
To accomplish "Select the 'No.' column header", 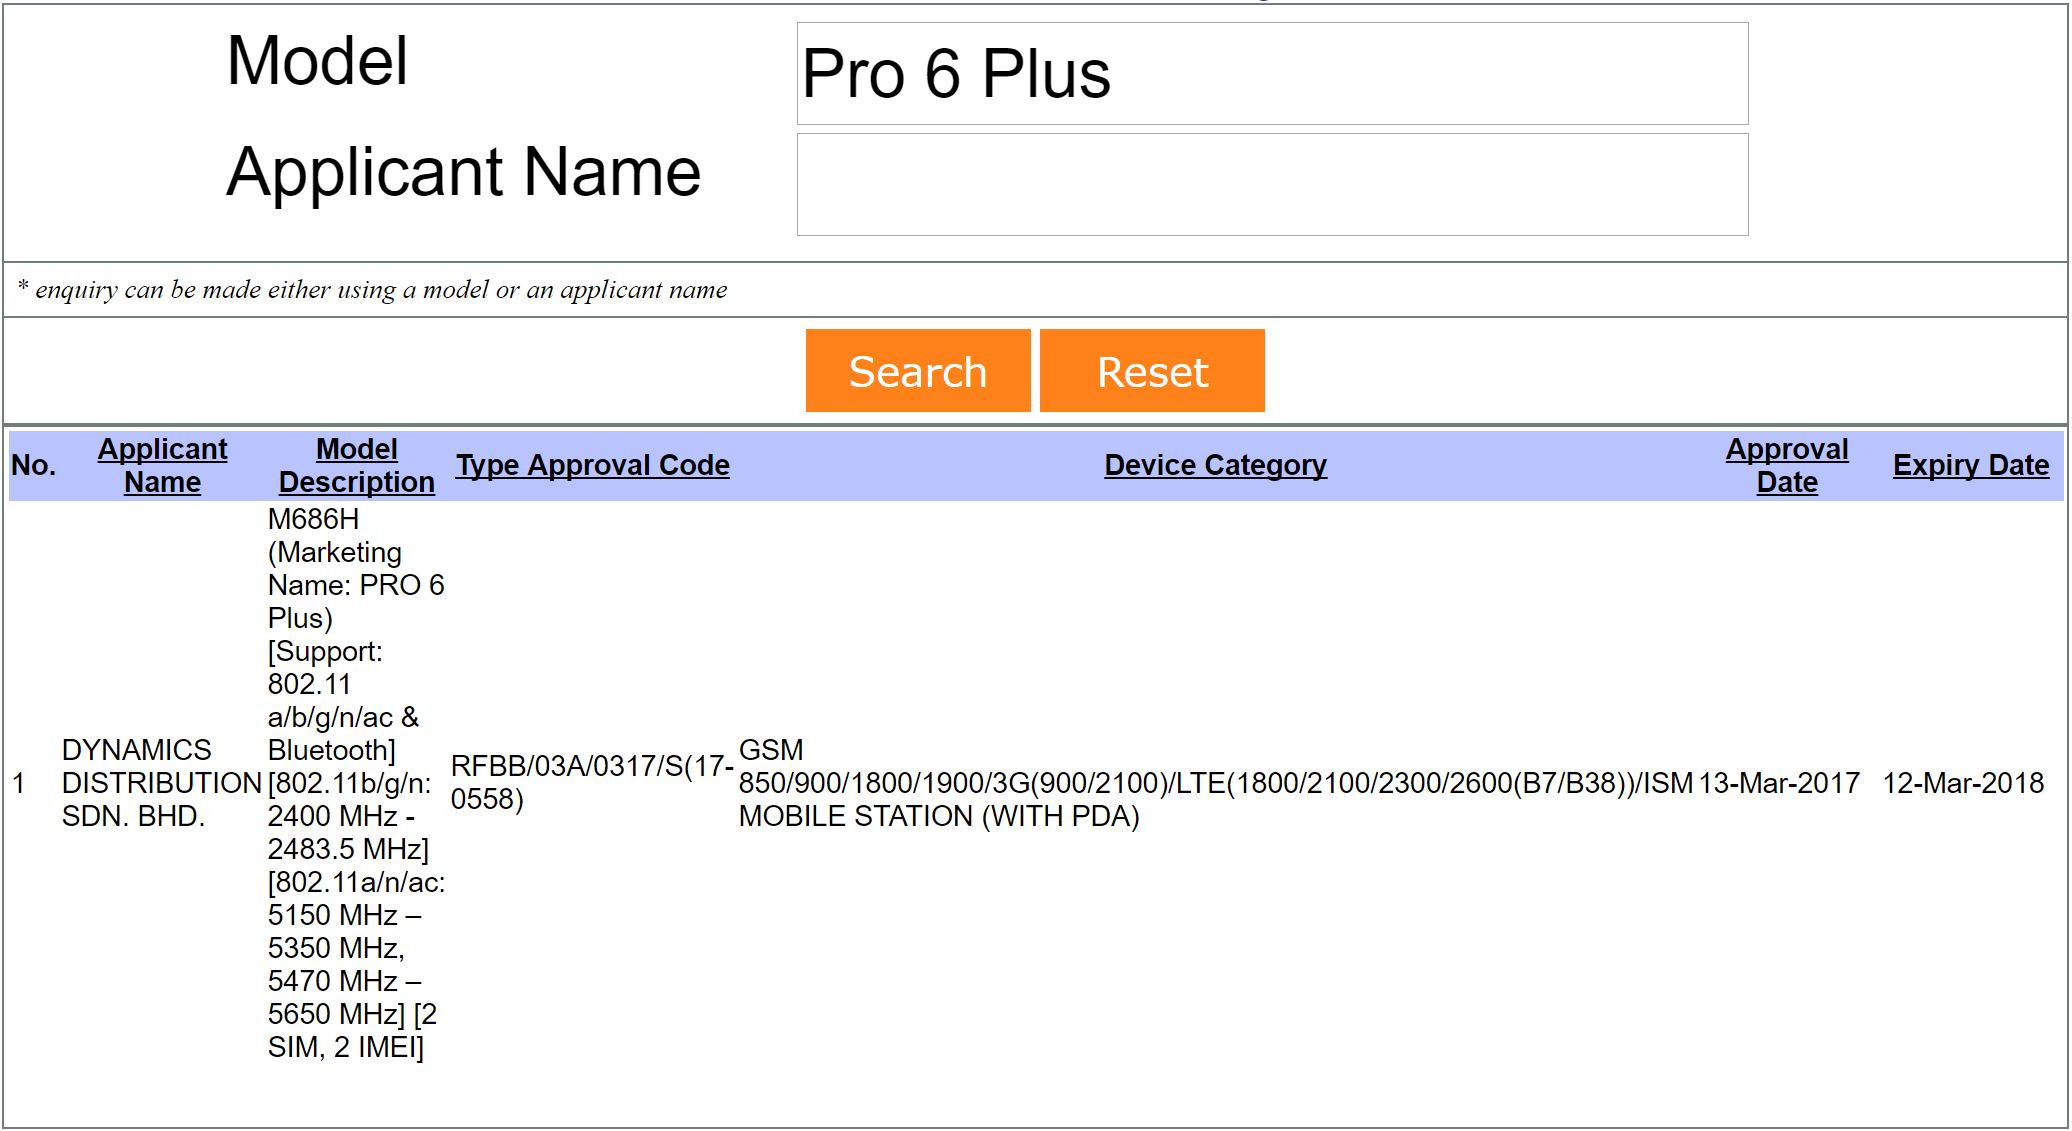I will click(x=33, y=465).
